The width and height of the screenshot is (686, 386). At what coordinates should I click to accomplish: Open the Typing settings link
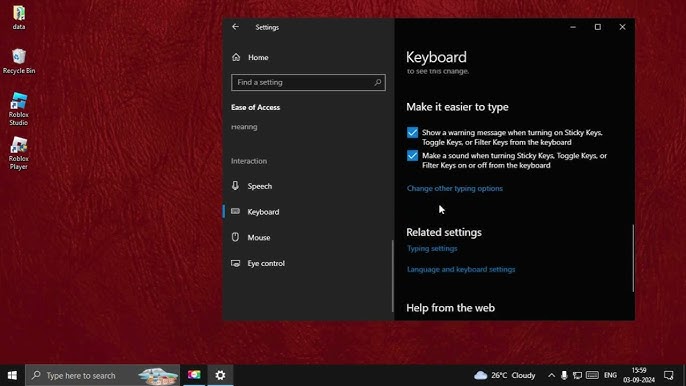432,249
